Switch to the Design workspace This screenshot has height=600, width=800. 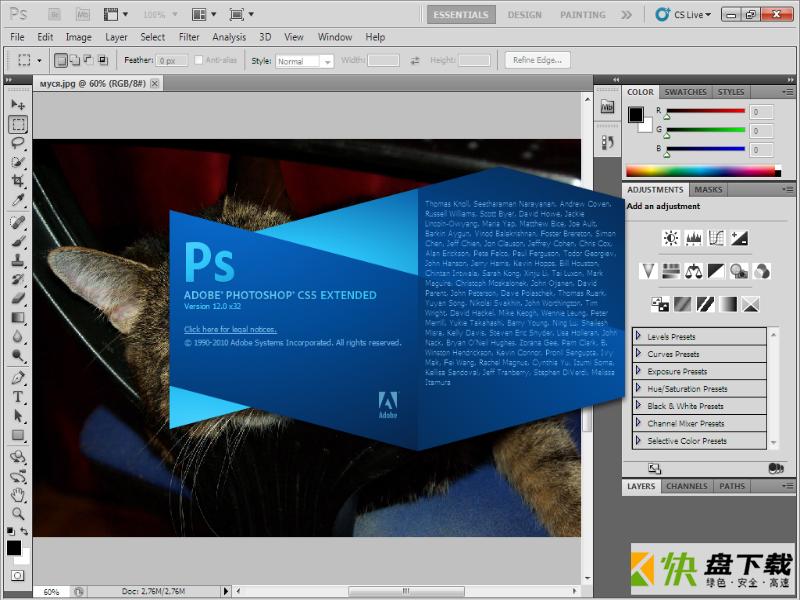[x=524, y=15]
